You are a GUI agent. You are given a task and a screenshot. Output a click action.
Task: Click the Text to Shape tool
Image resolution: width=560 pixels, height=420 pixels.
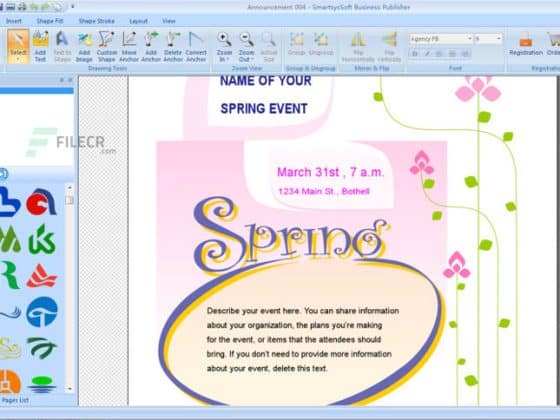tap(62, 46)
